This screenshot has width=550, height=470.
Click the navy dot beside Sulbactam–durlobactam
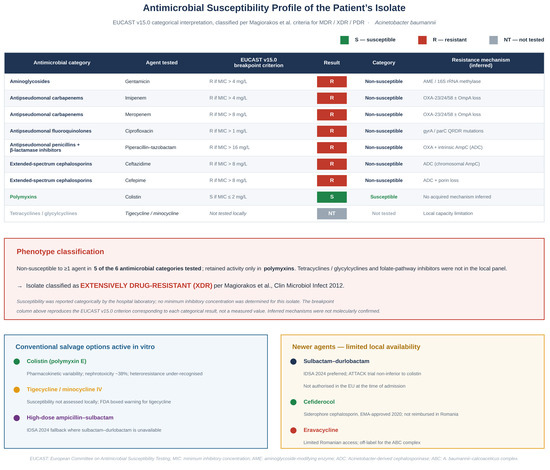pos(293,361)
